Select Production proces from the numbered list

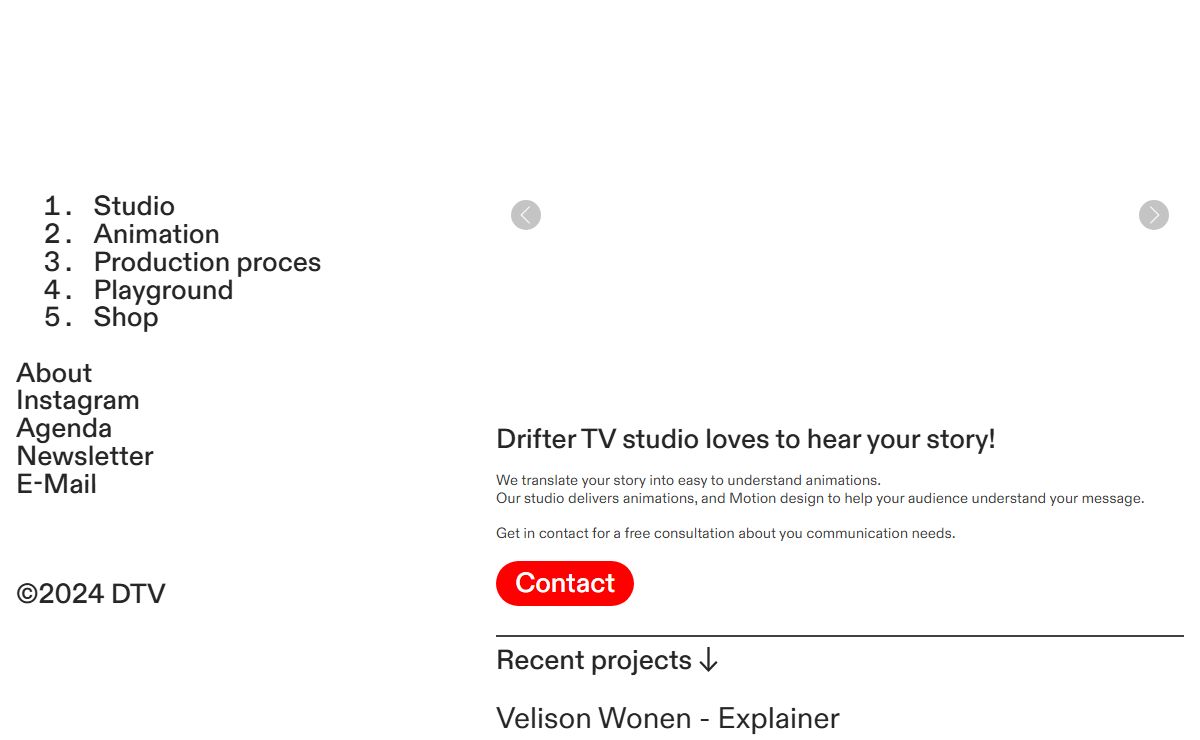tap(207, 262)
